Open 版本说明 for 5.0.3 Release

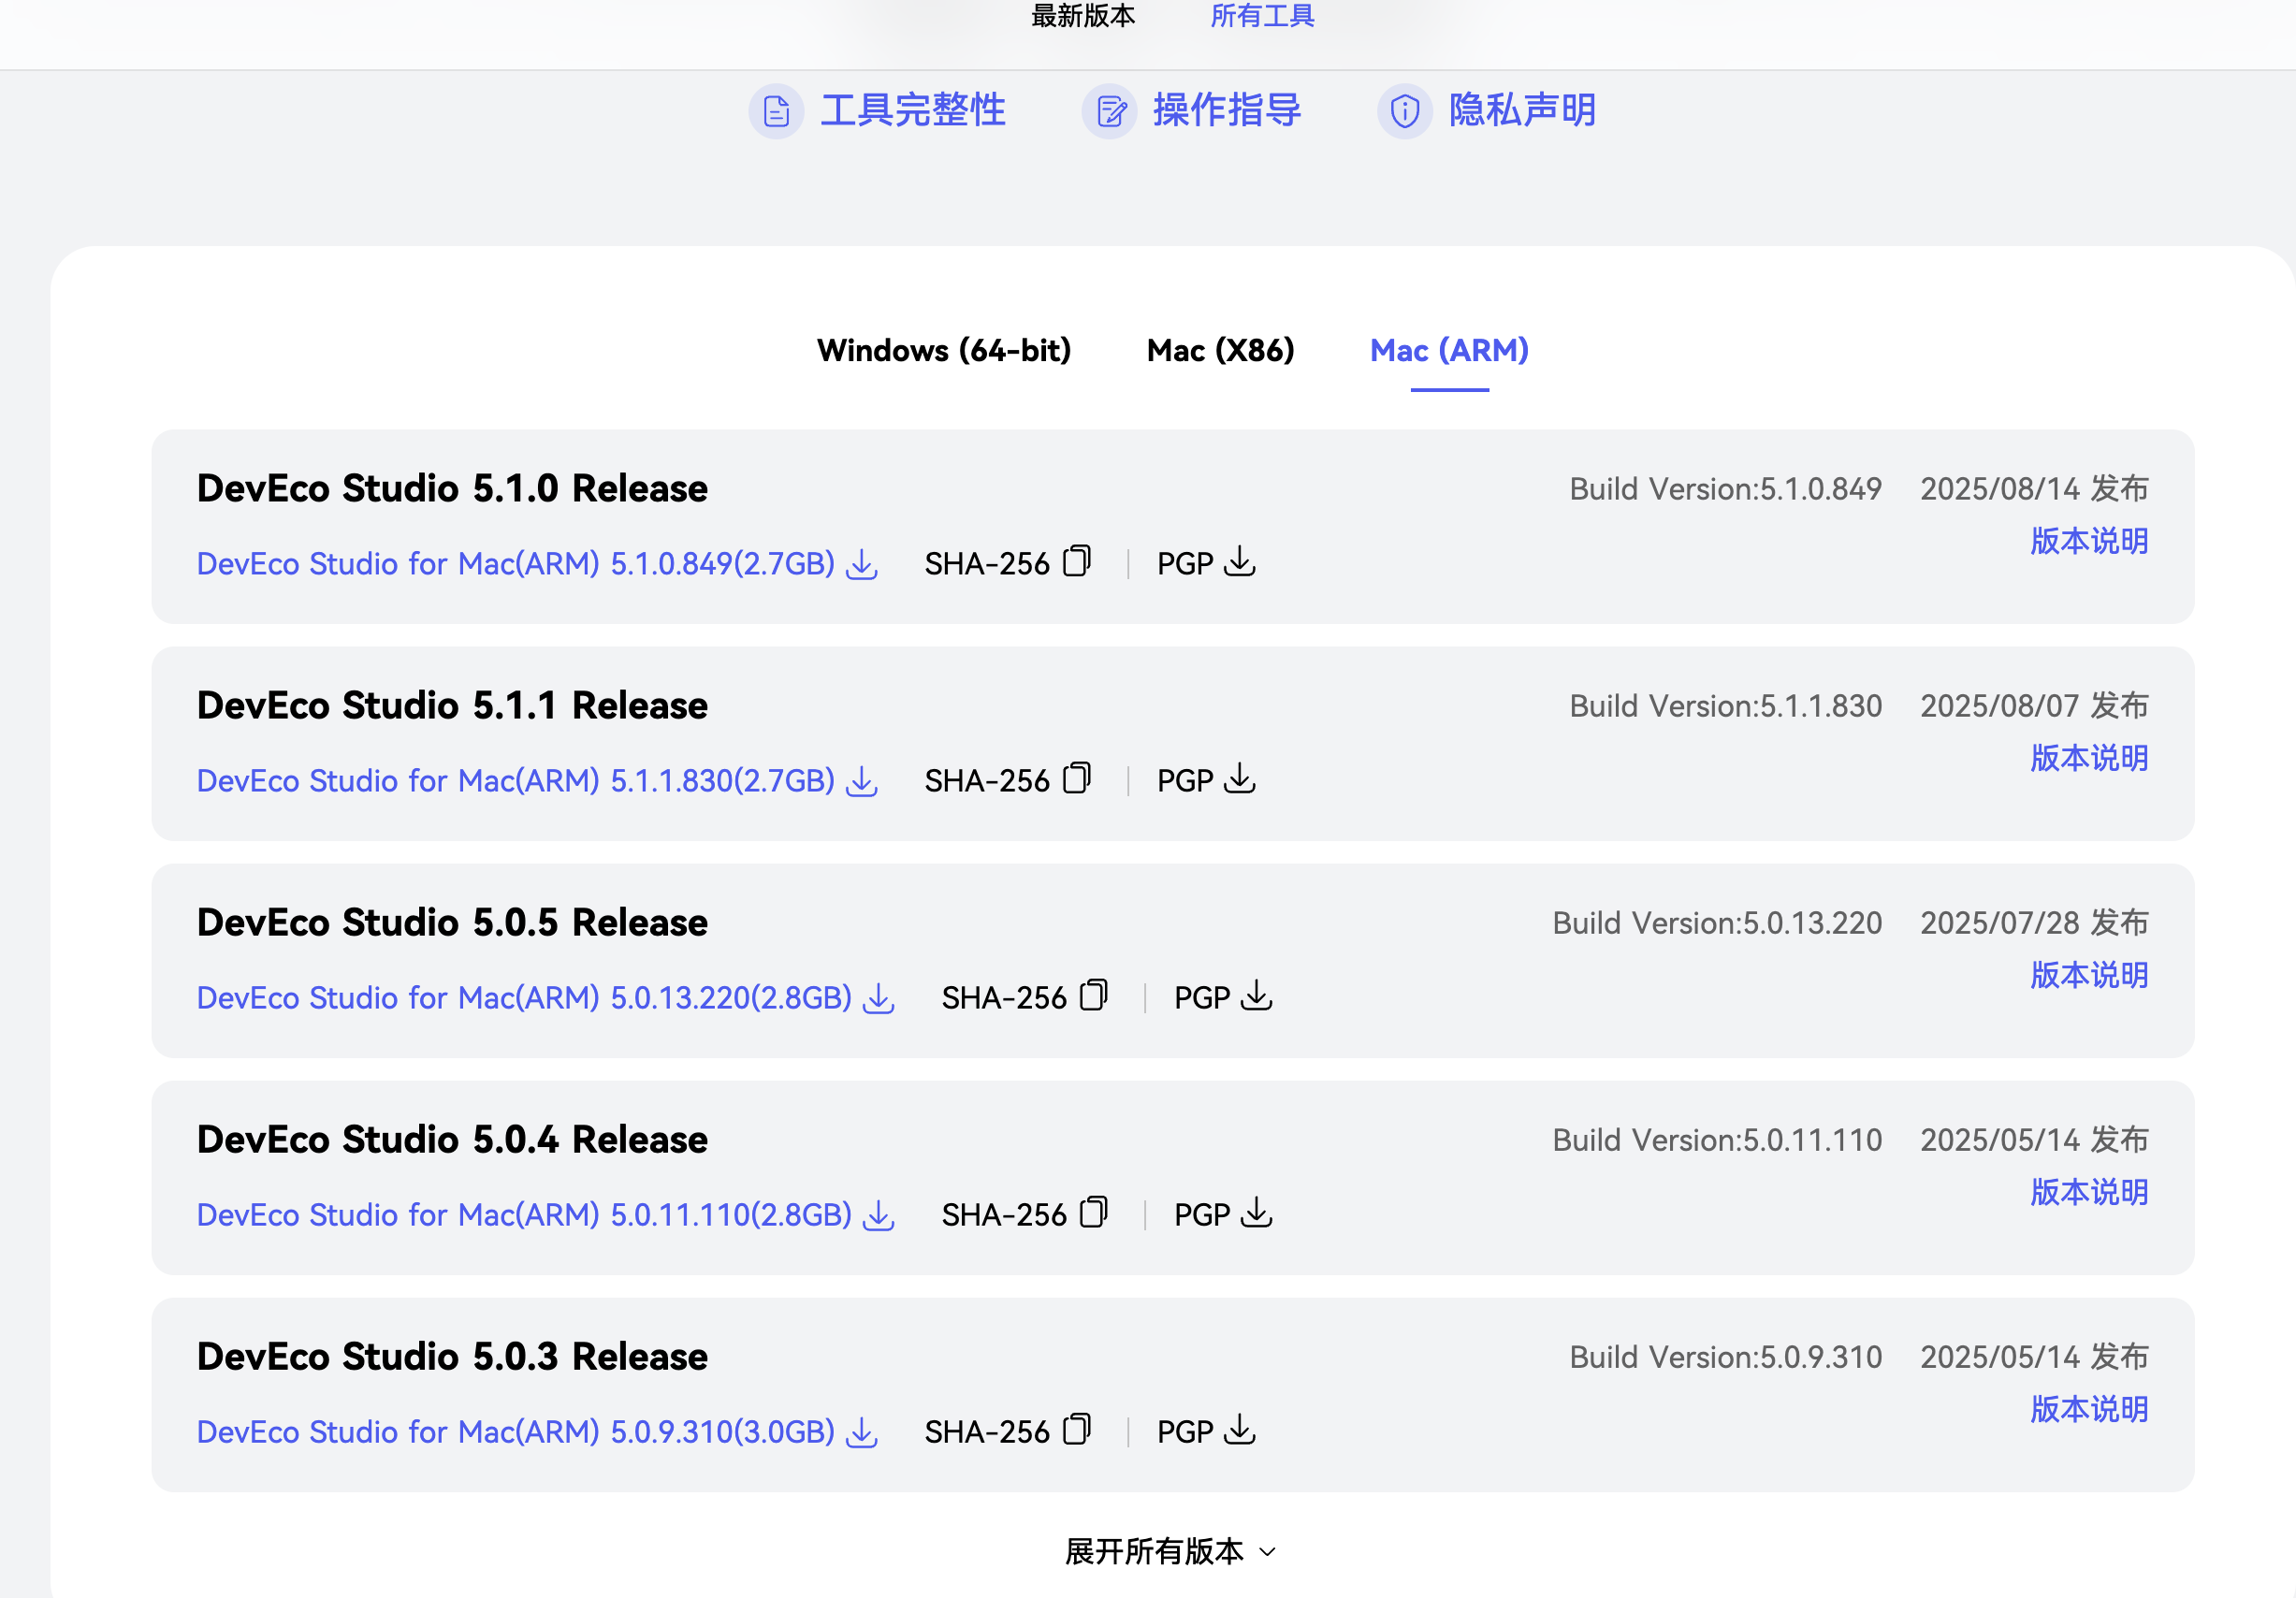click(x=2089, y=1409)
